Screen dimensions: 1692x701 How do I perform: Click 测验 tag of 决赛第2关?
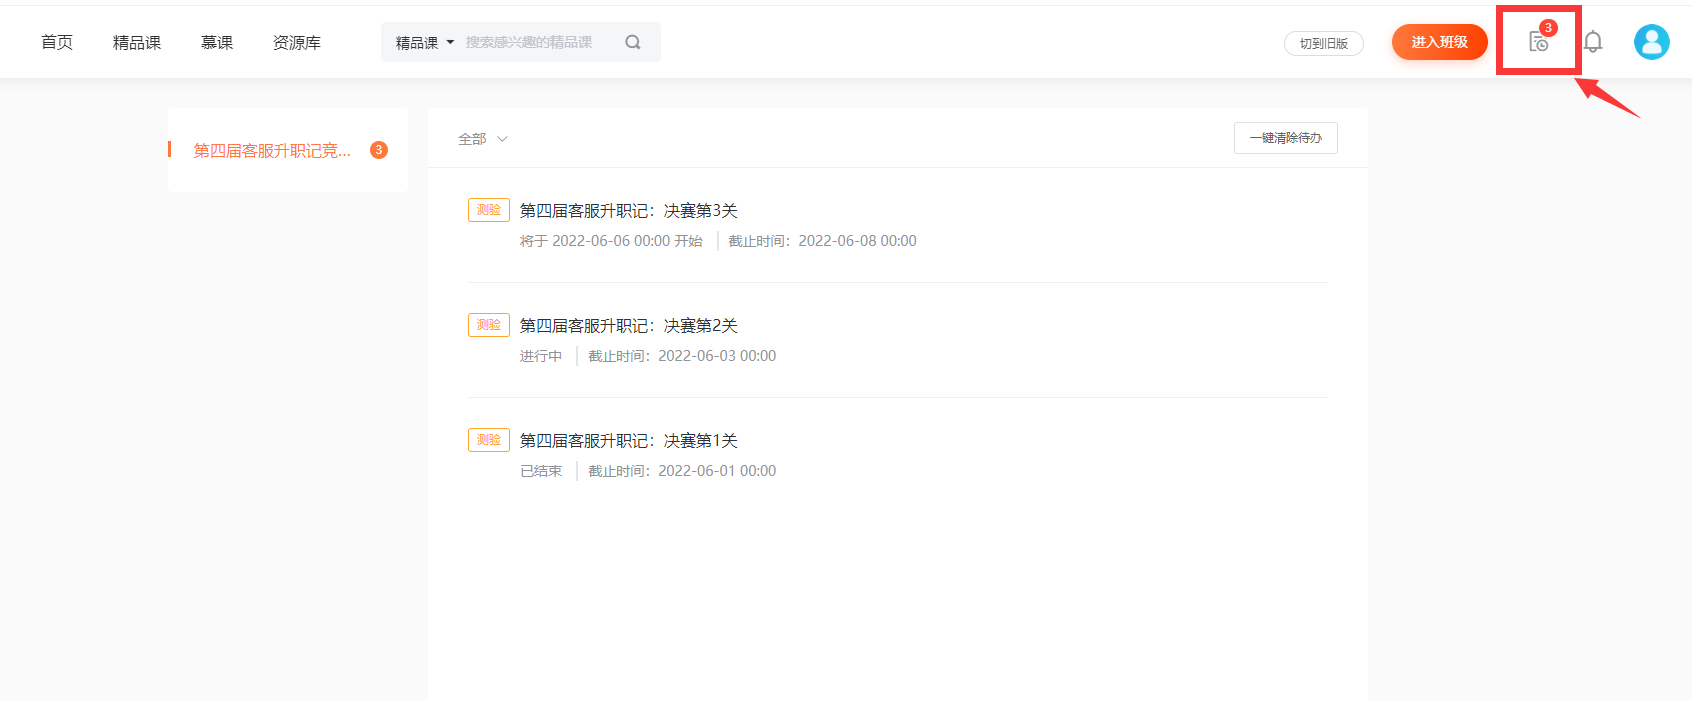click(x=489, y=325)
